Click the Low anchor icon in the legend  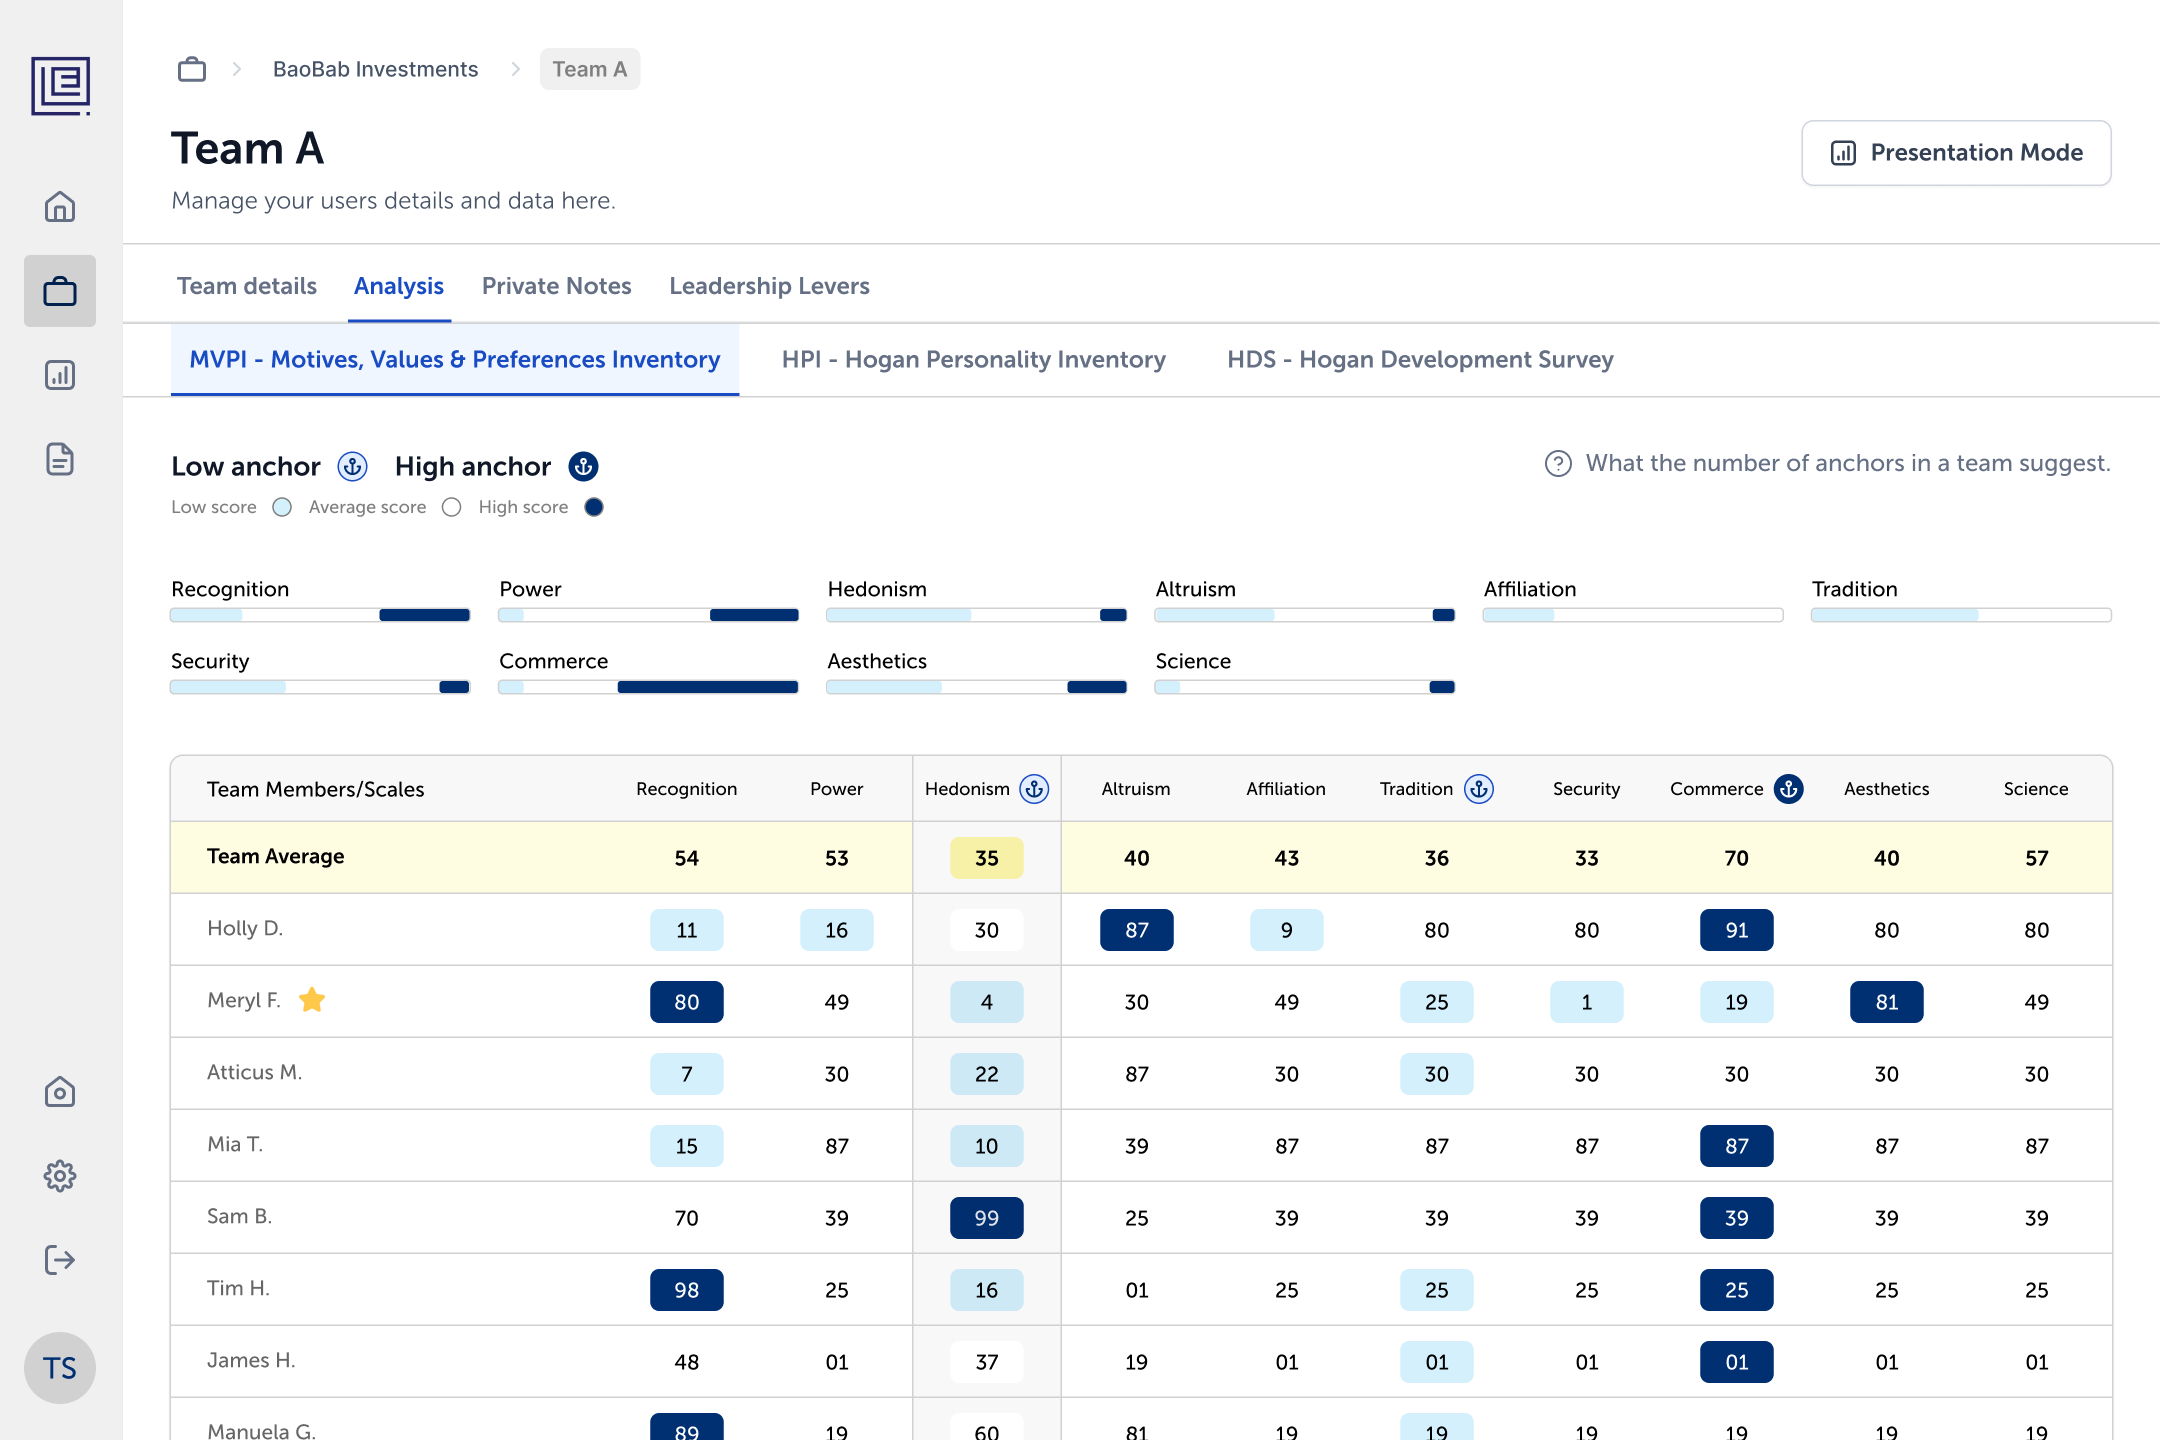coord(352,466)
